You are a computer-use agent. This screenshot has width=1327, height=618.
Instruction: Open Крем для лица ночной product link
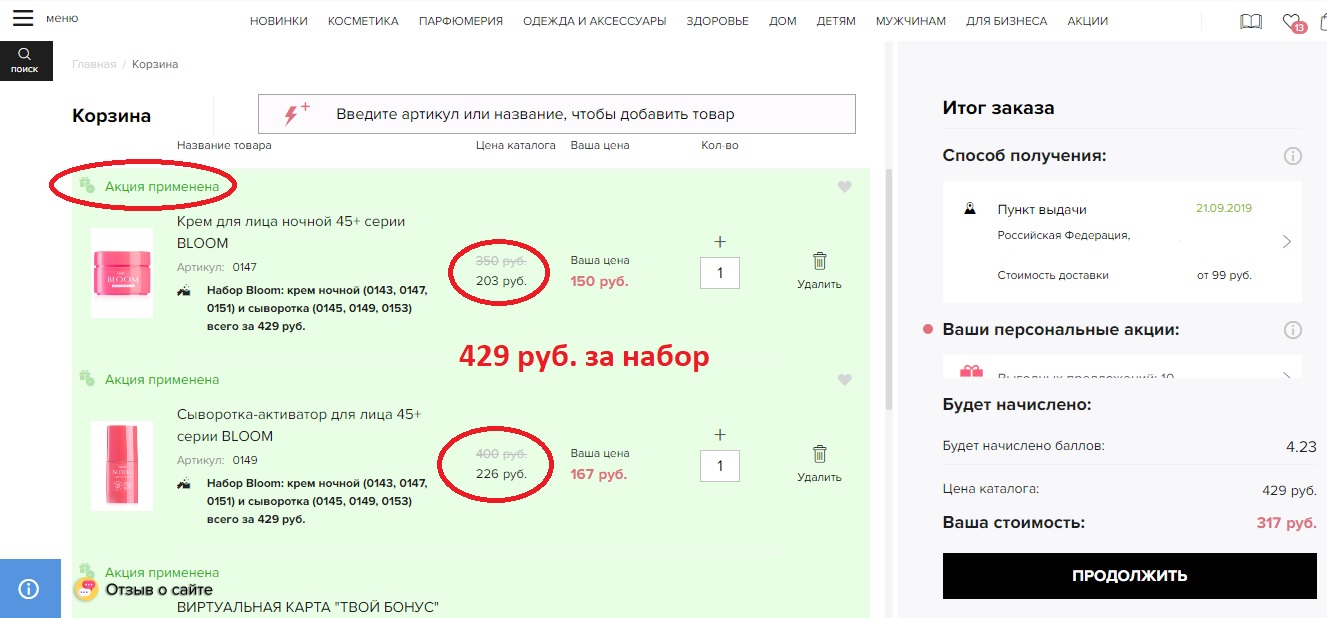(x=291, y=232)
